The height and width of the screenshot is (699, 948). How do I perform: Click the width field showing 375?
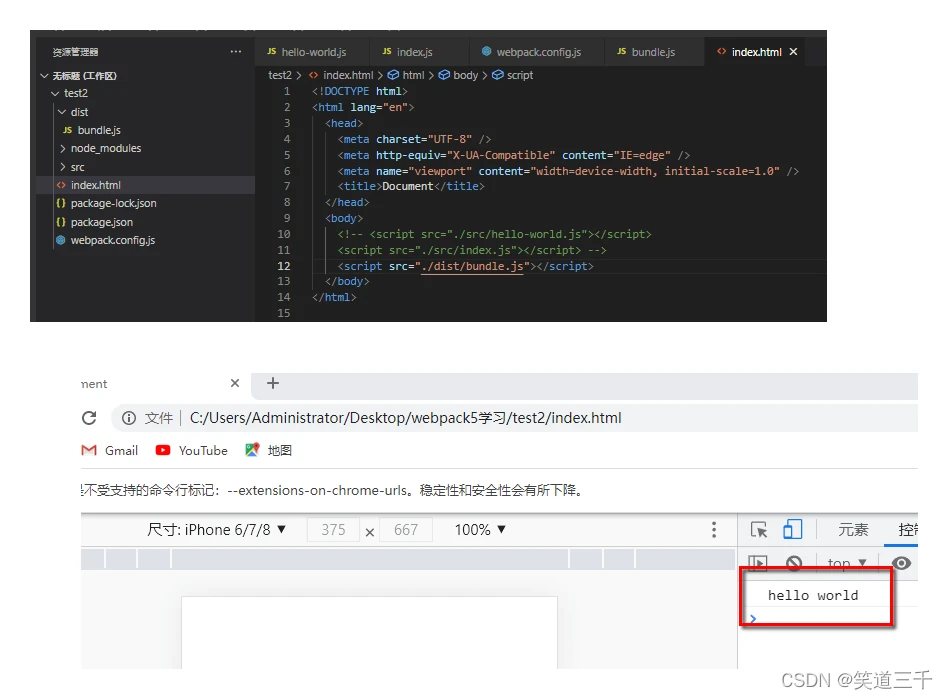(333, 530)
